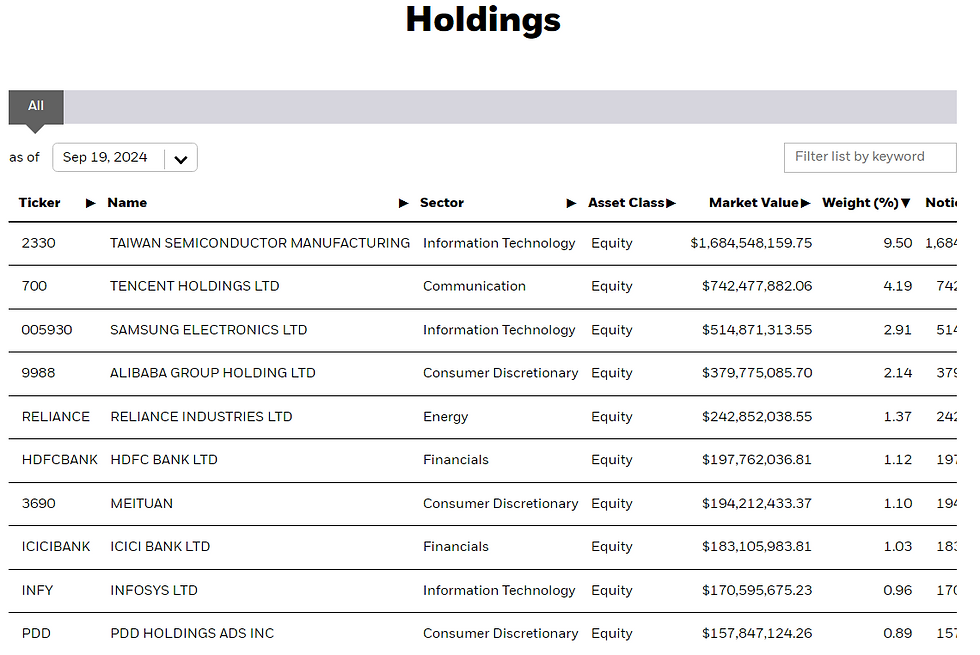Viewport: 980px width, 655px height.
Task: Select ALIBABA GROUP HOLDING LTD name
Action: [212, 373]
